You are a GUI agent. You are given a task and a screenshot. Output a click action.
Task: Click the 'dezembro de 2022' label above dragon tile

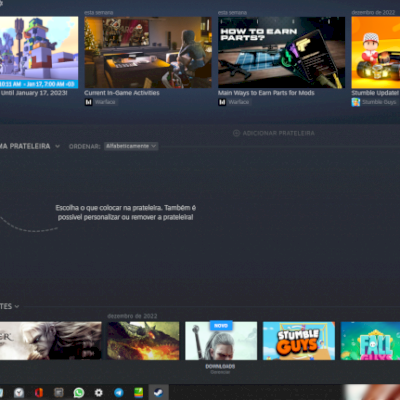coord(132,316)
